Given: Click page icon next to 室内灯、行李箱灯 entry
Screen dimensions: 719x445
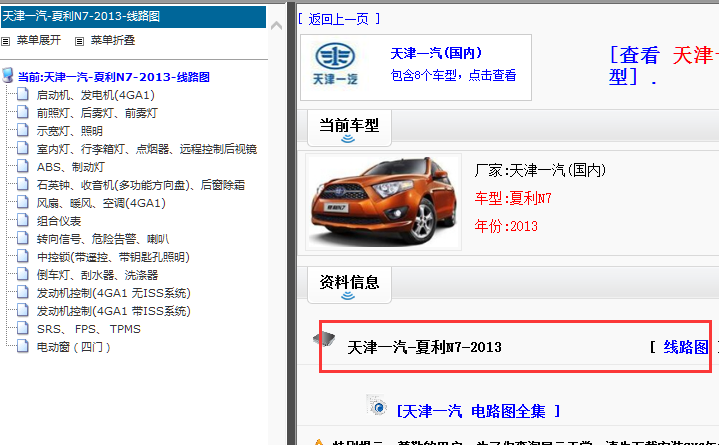Looking at the screenshot, I should coord(22,148).
